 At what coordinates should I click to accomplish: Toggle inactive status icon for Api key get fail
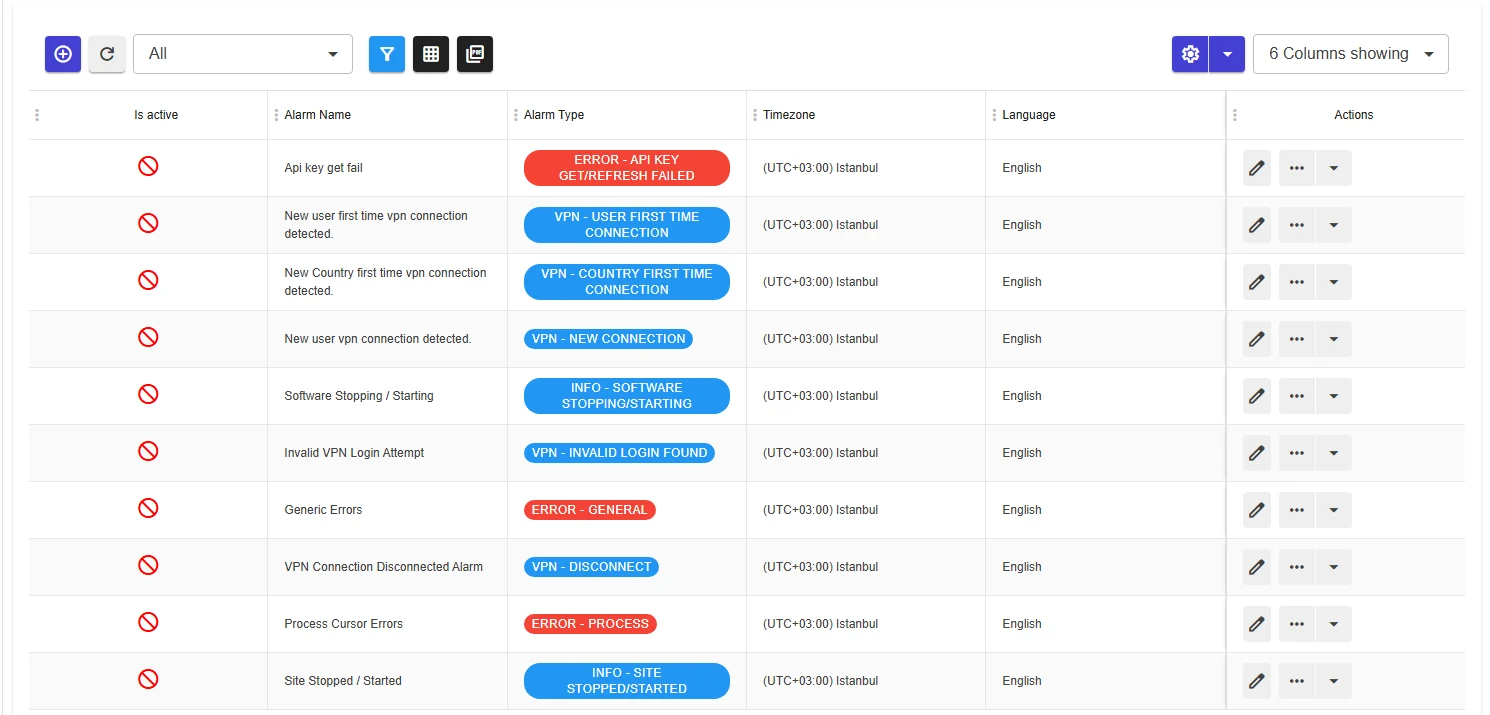tap(148, 166)
